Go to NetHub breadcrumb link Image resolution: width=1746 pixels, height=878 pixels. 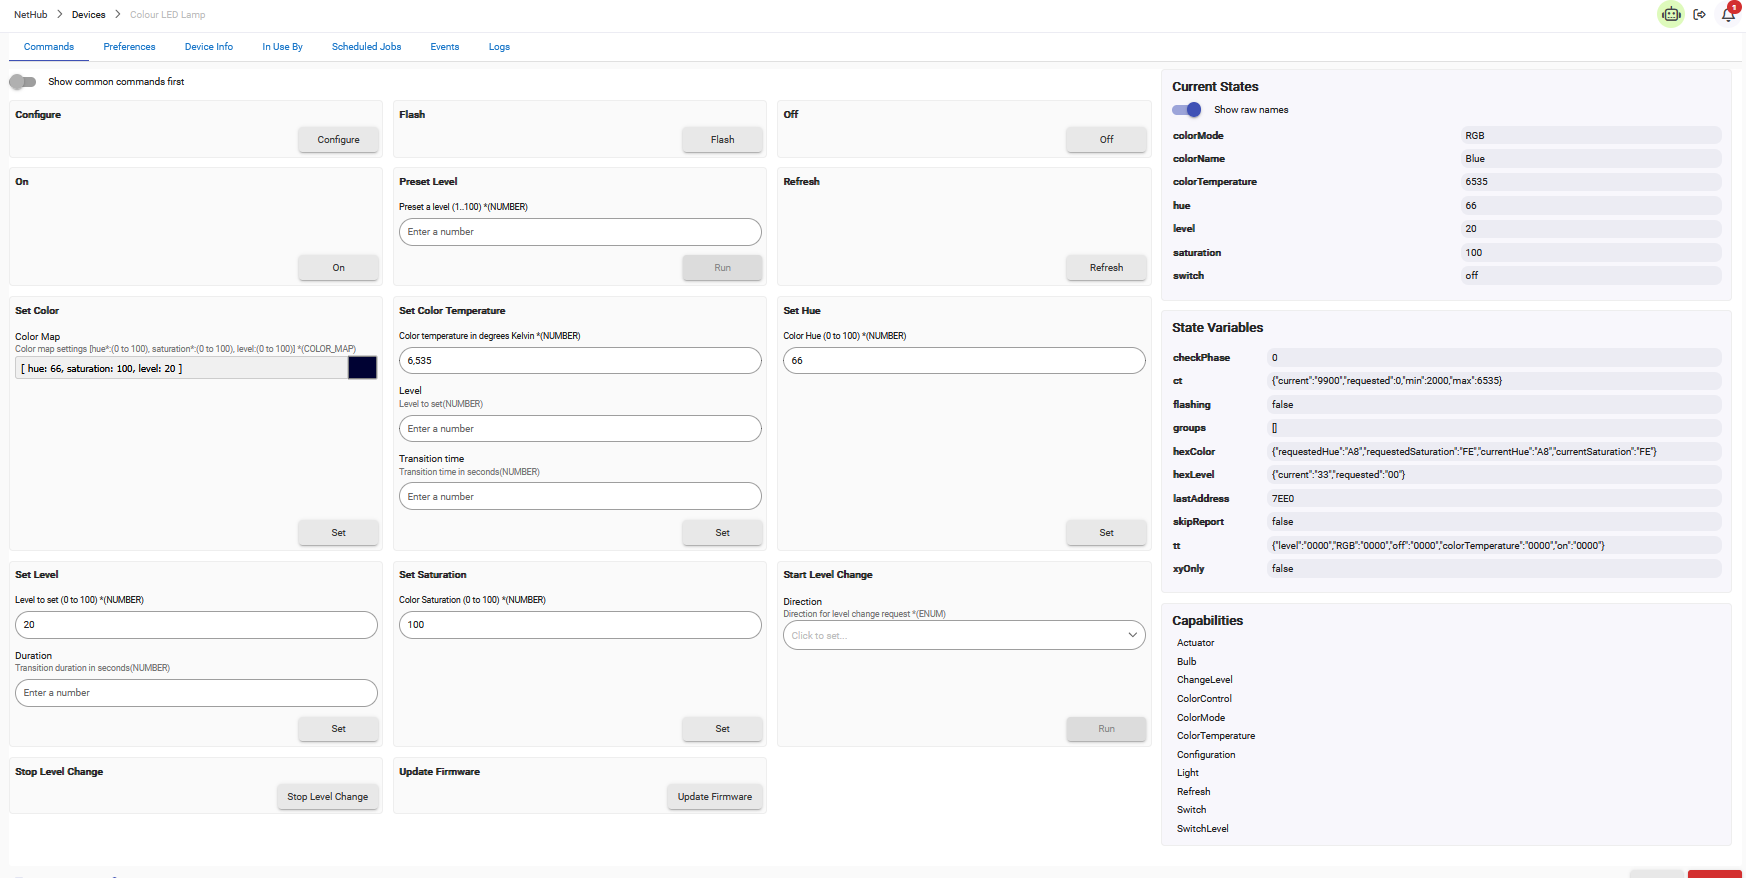pyautogui.click(x=30, y=15)
